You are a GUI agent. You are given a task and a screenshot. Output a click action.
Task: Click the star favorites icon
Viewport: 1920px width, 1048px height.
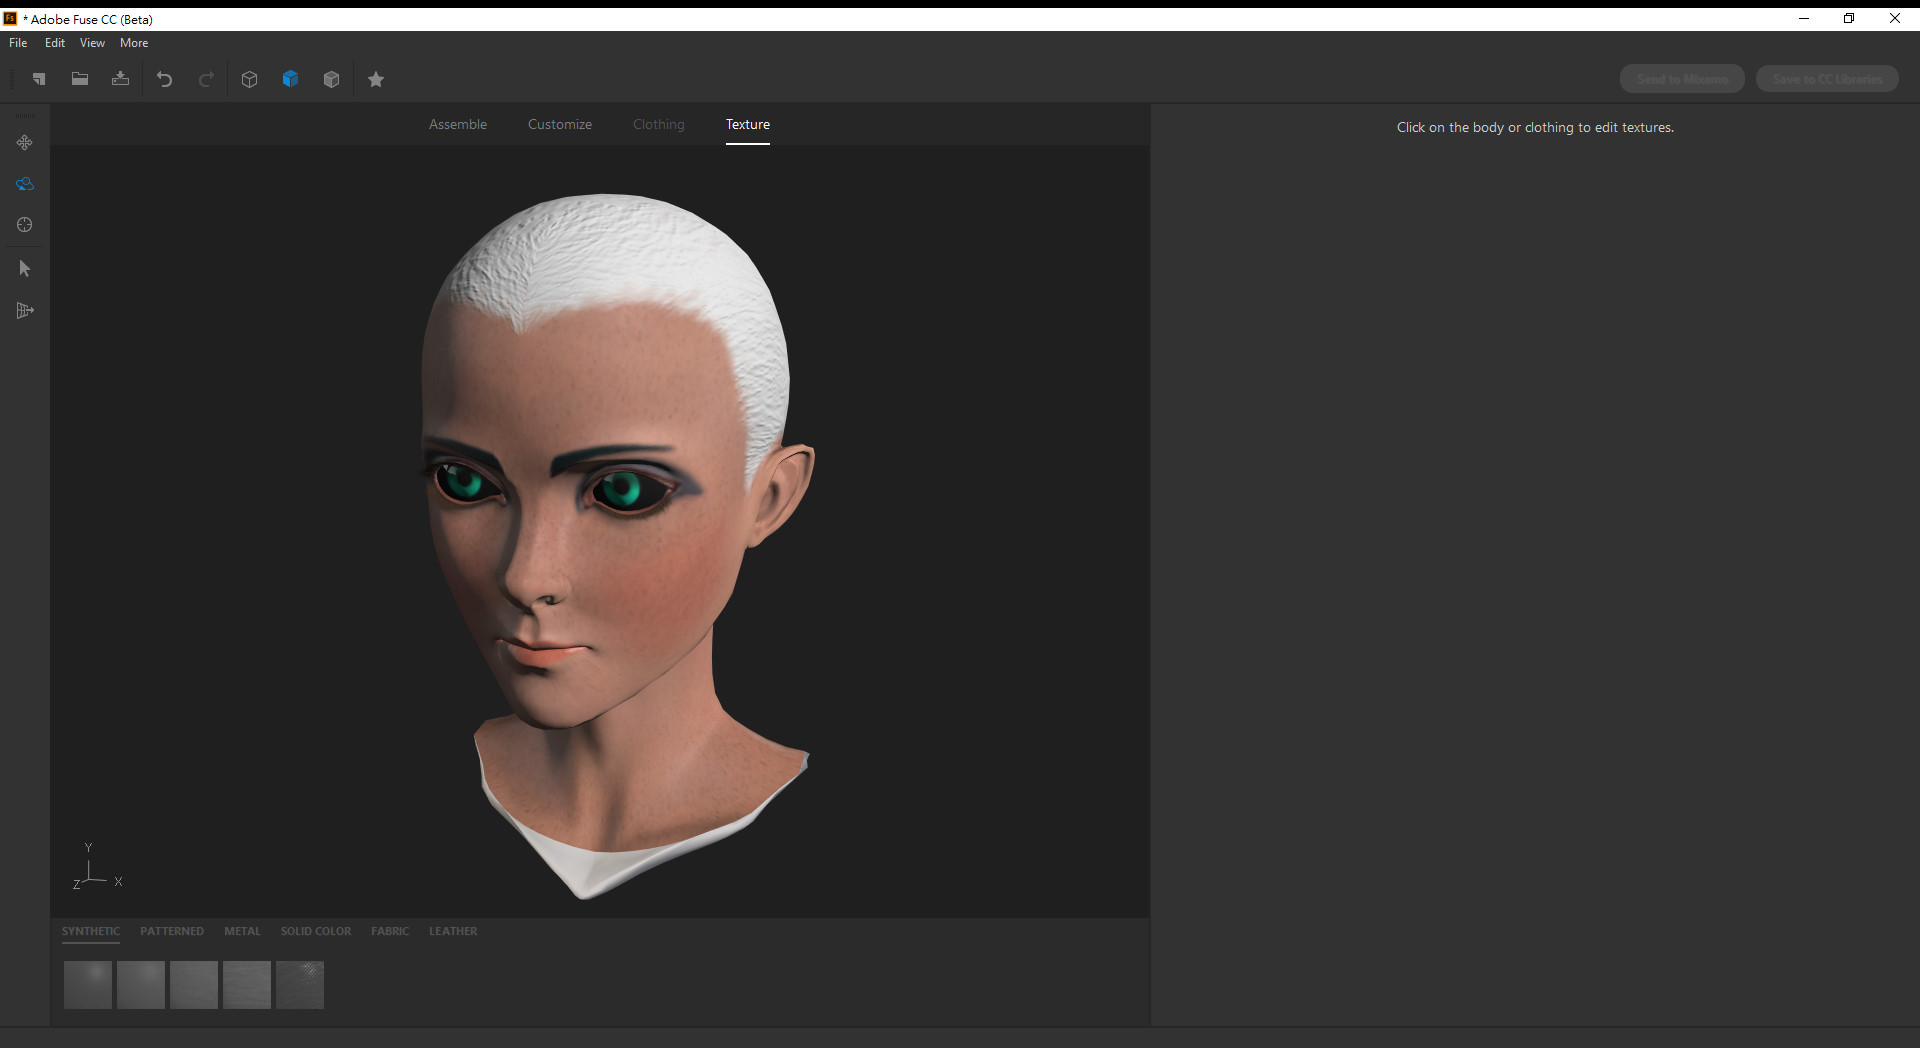pos(376,79)
